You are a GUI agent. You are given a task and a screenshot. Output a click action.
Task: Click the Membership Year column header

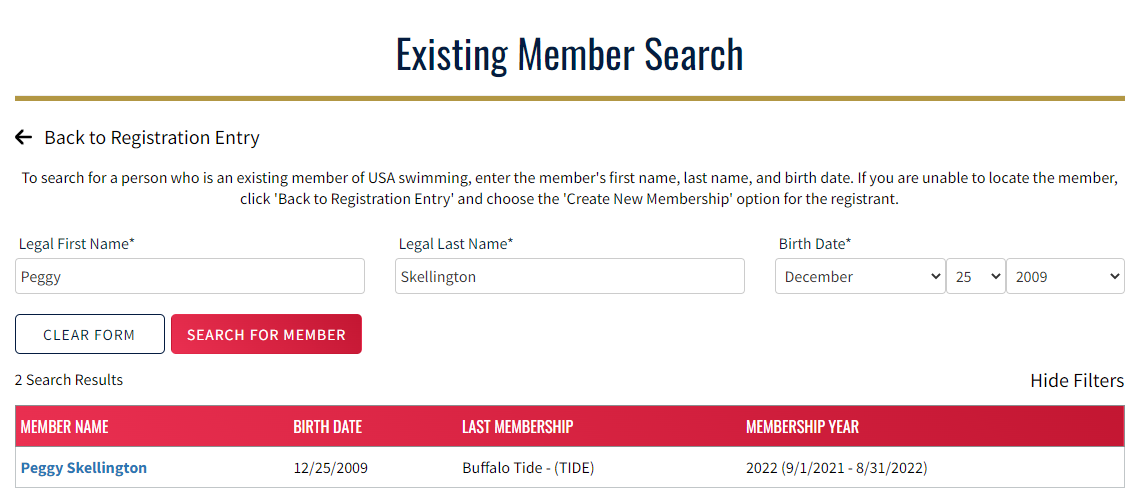802,427
